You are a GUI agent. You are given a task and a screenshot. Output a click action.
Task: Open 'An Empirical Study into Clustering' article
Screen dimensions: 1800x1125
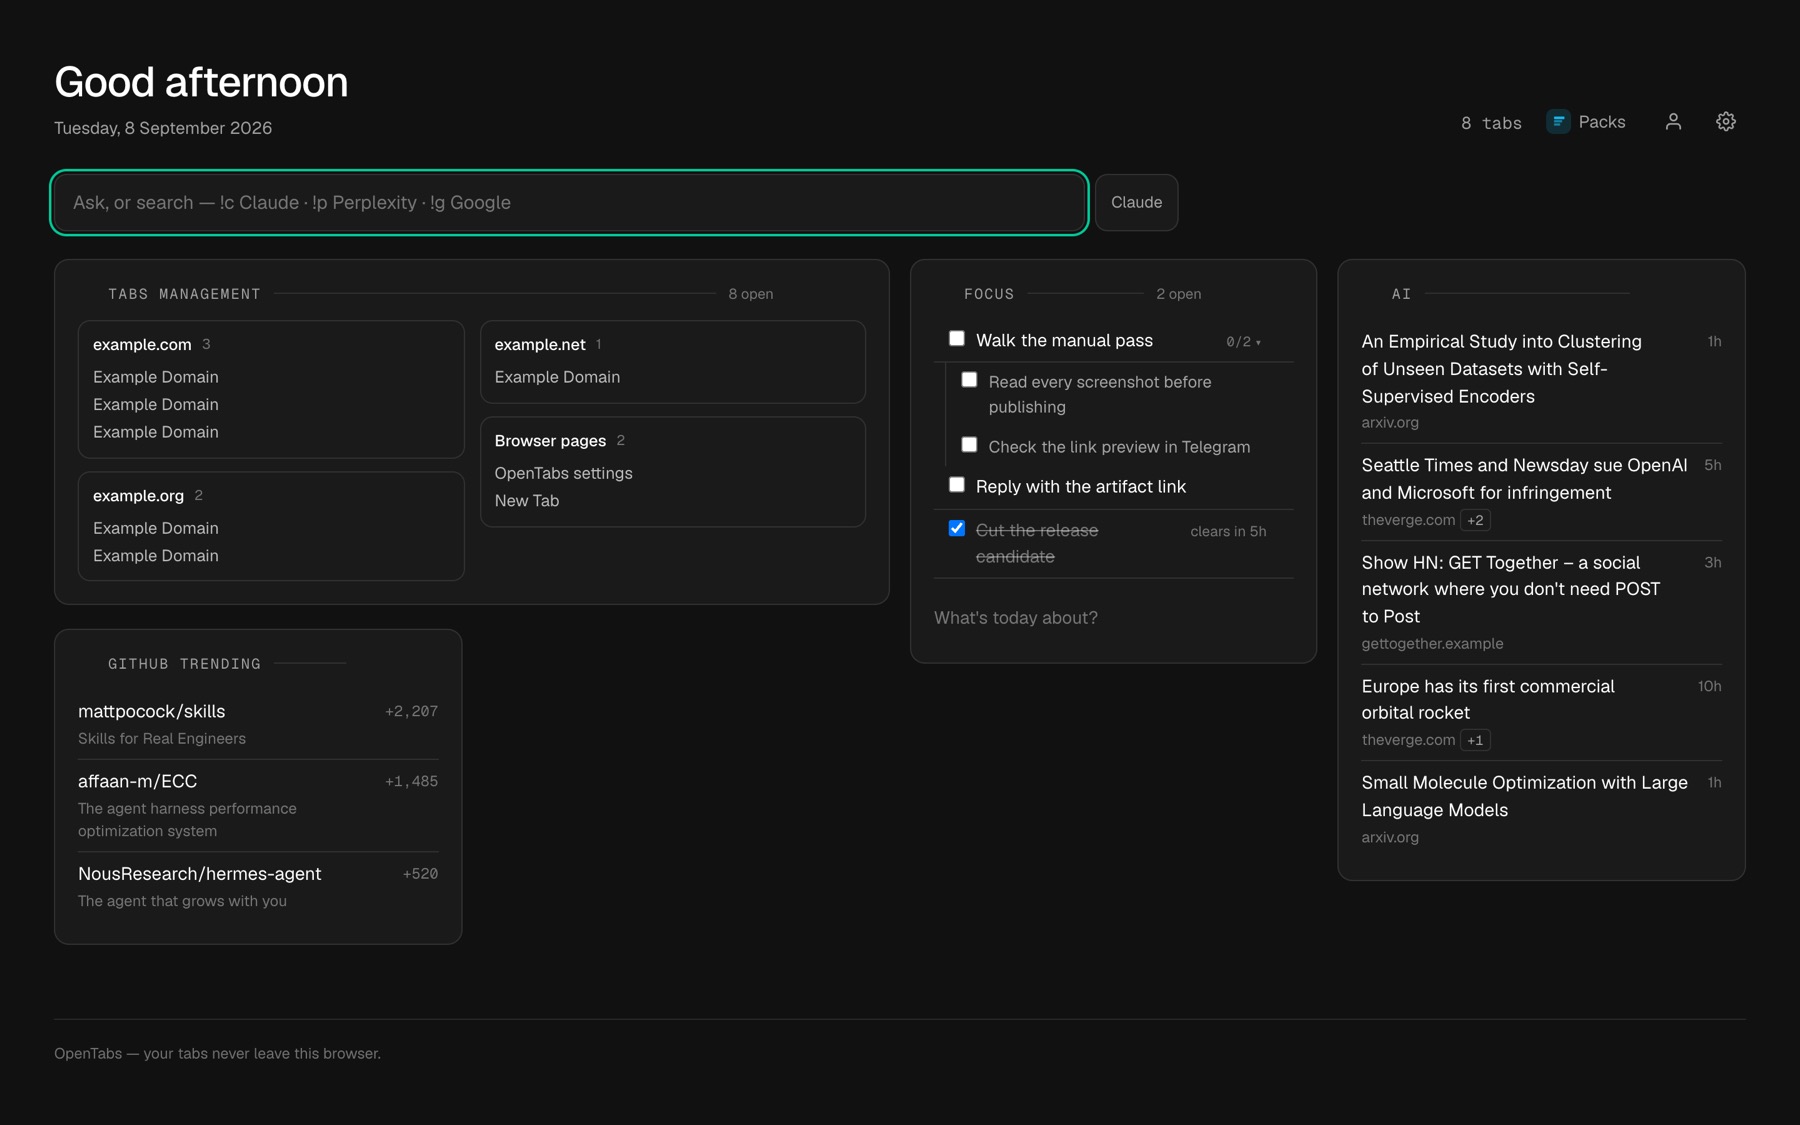click(1501, 369)
